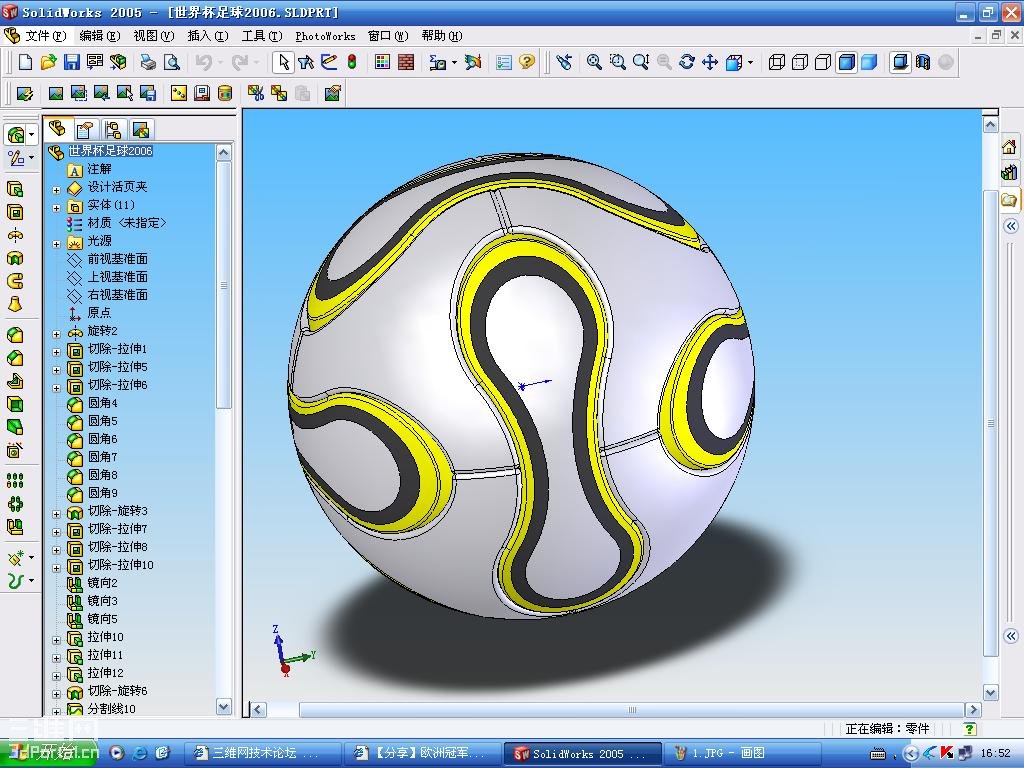Select the Pan view arrows icon
1024x768 pixels.
tap(710, 62)
